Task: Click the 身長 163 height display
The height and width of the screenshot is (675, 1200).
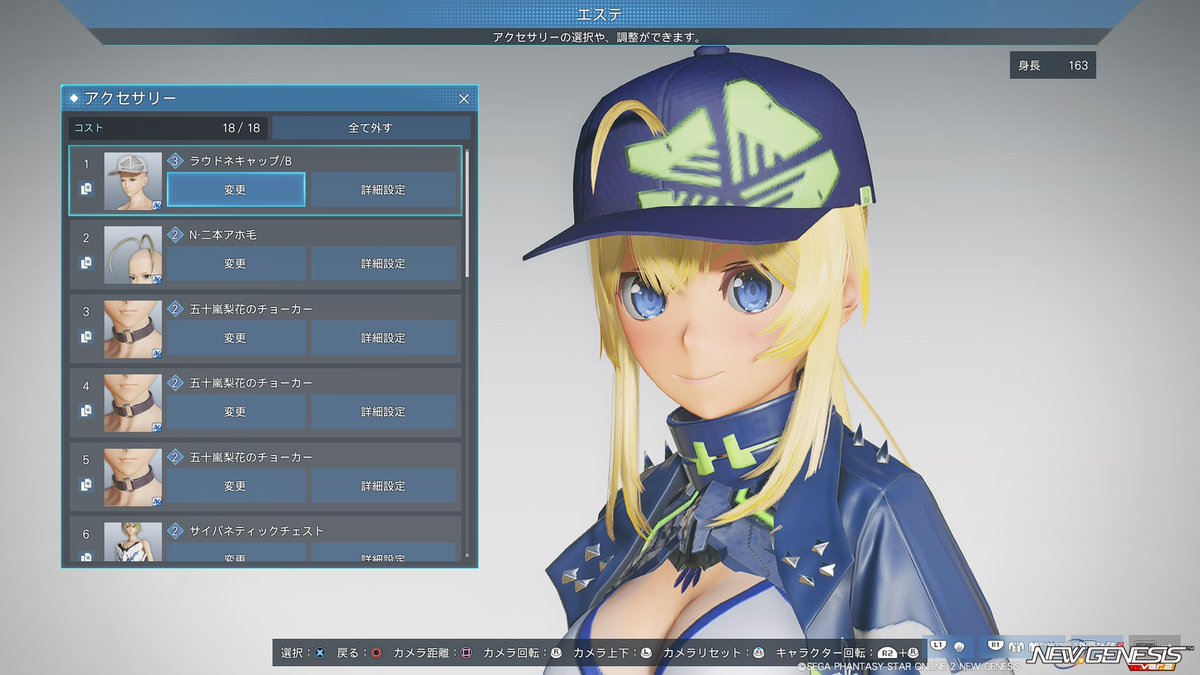Action: pyautogui.click(x=1052, y=66)
